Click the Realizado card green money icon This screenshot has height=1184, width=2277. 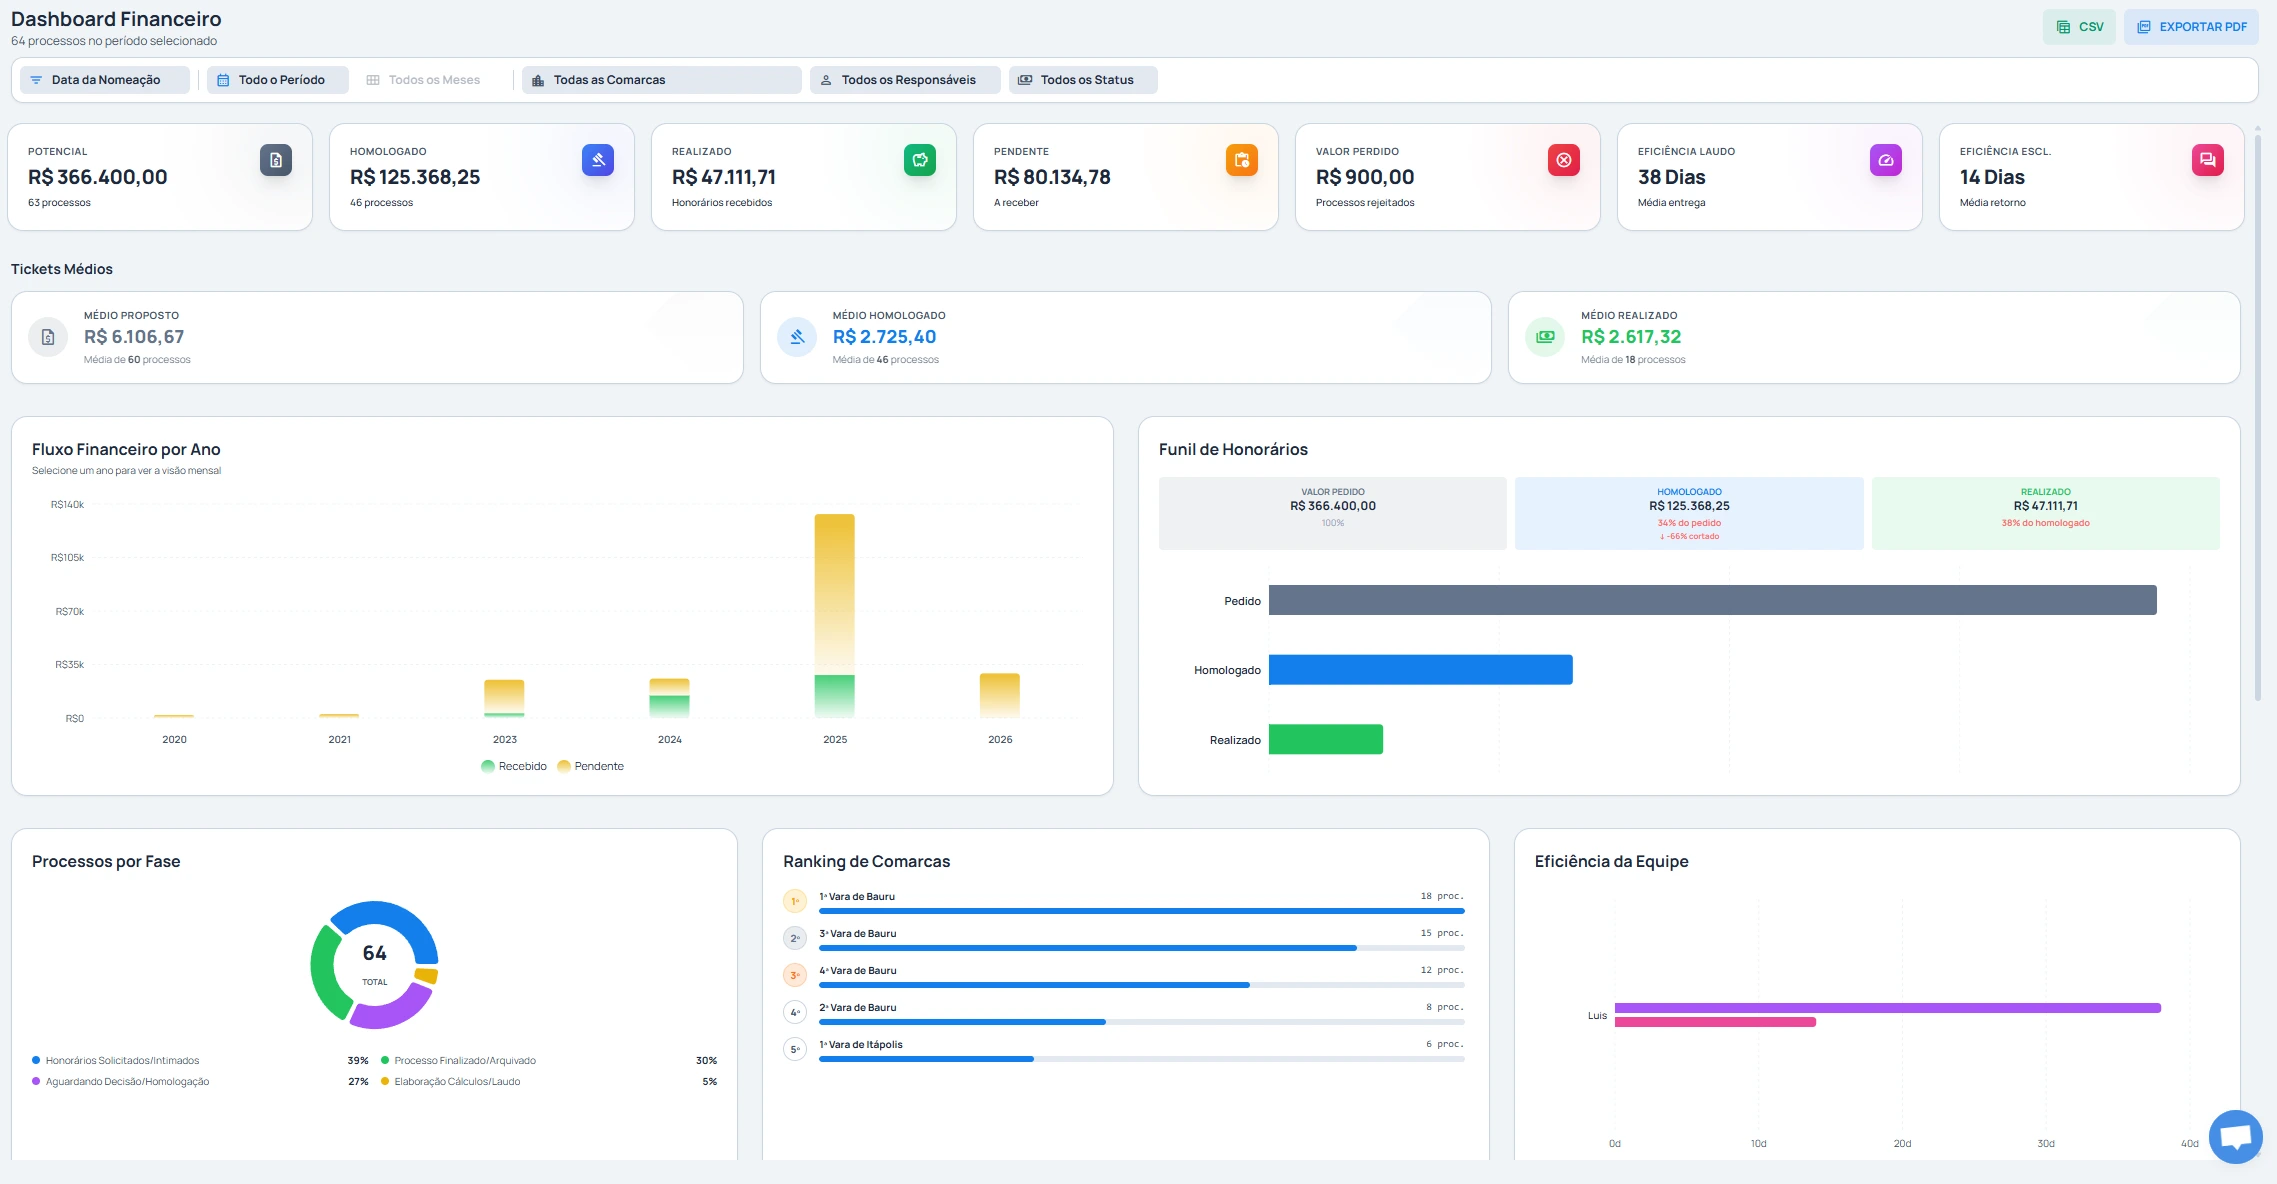[920, 160]
